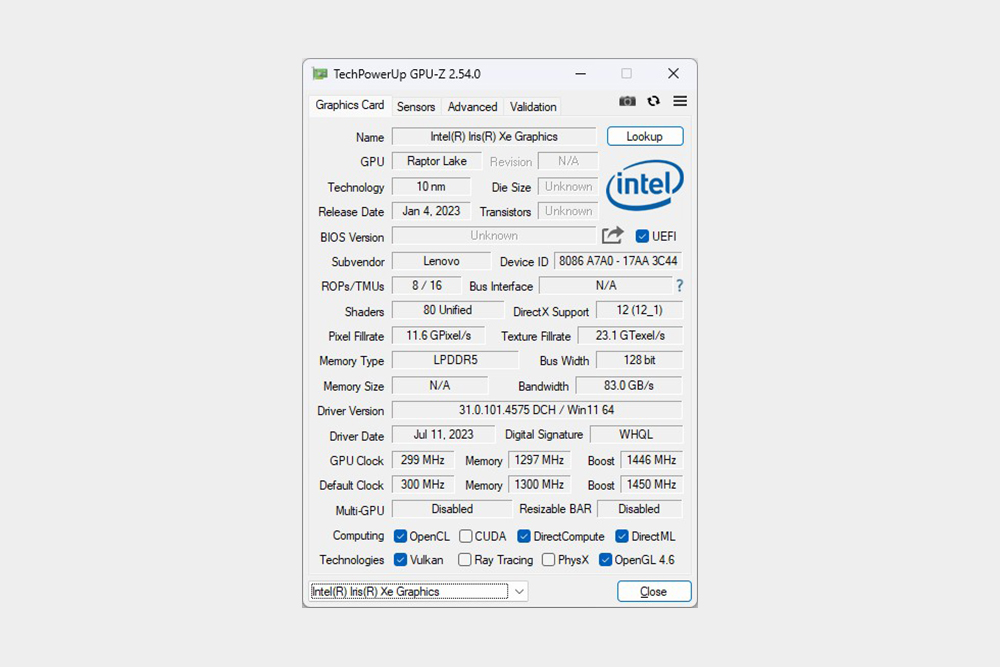The height and width of the screenshot is (667, 1000).
Task: Enable the Ray Tracing checkbox
Action: [465, 560]
